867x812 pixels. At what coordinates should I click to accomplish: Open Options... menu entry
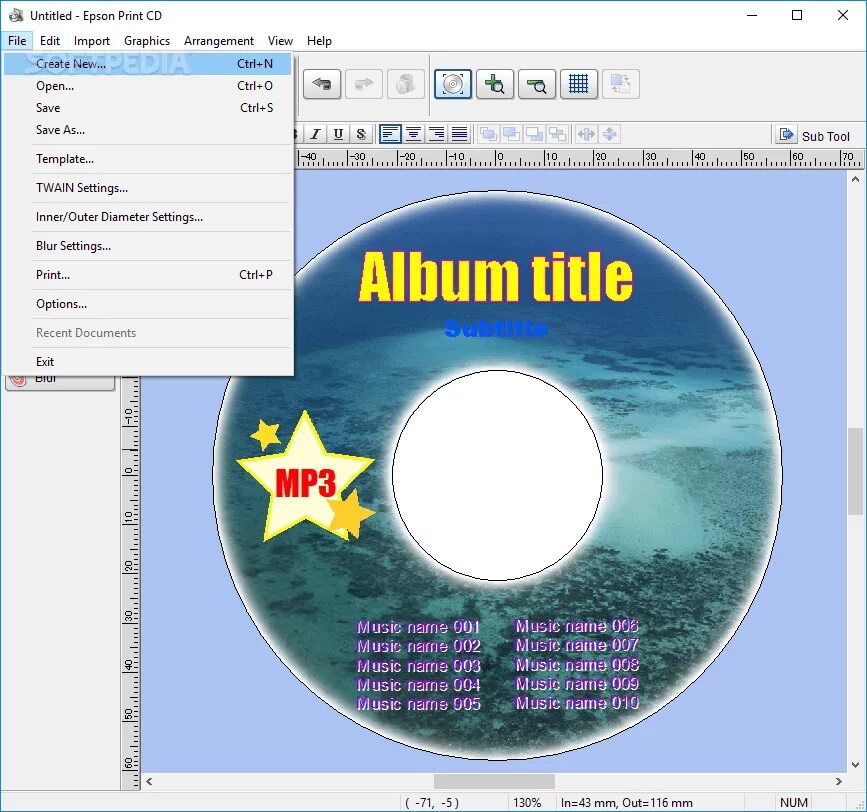pyautogui.click(x=148, y=304)
